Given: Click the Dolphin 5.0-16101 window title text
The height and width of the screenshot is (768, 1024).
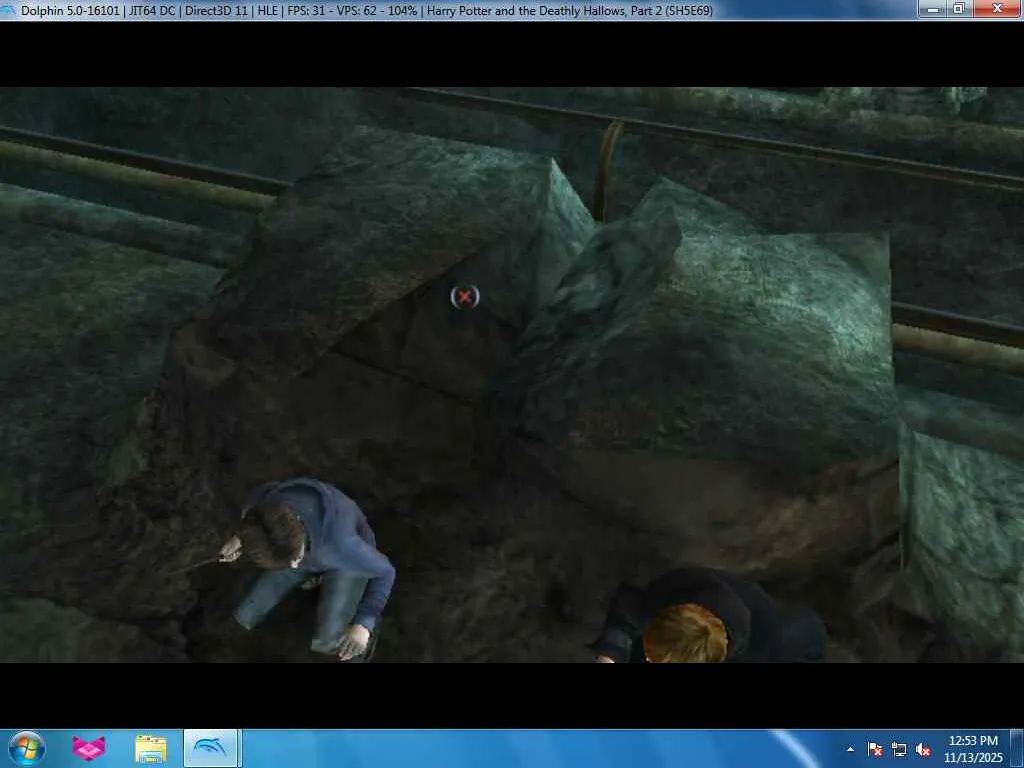Looking at the screenshot, I should [367, 10].
